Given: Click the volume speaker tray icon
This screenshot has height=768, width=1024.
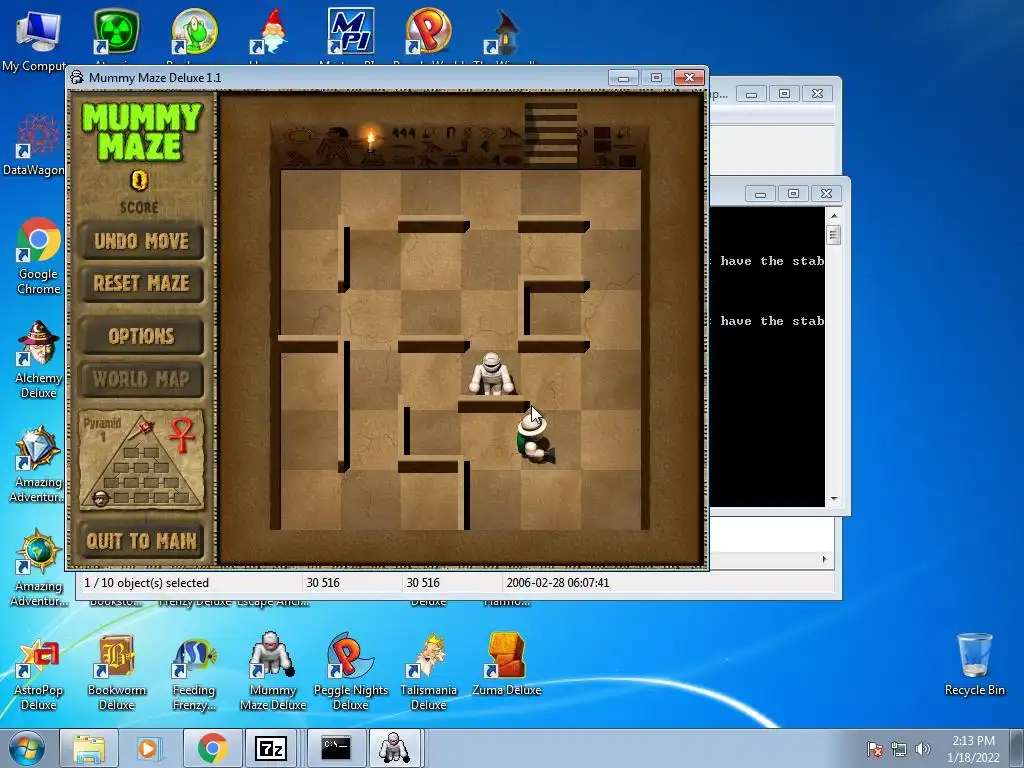Looking at the screenshot, I should click(923, 749).
